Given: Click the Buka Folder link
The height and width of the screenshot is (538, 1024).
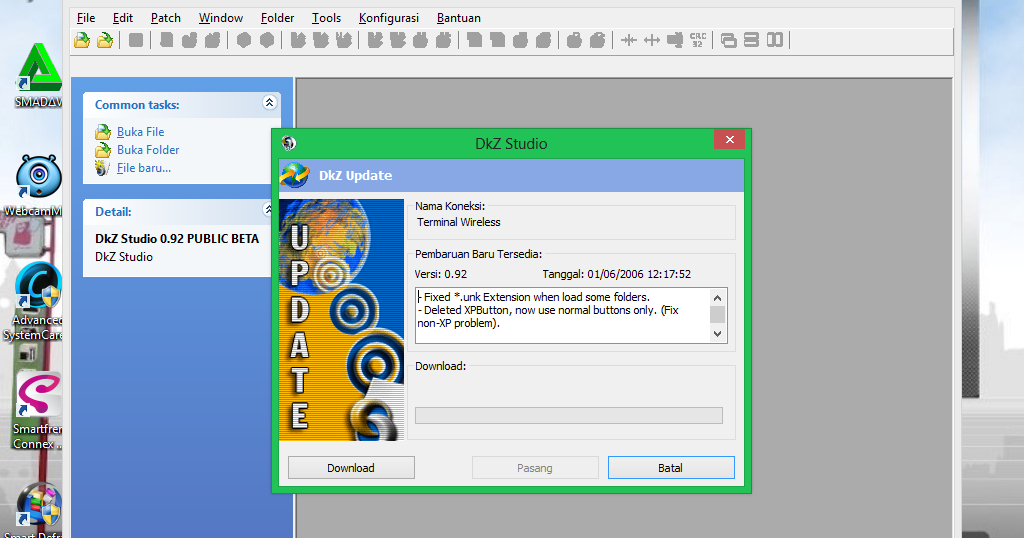Looking at the screenshot, I should pyautogui.click(x=148, y=150).
